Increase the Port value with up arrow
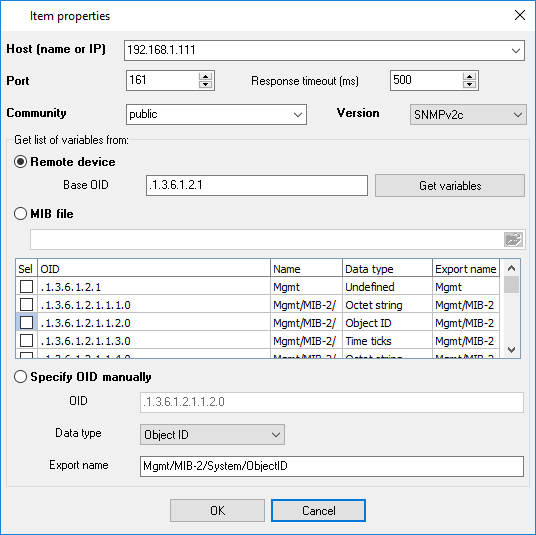 coord(205,76)
